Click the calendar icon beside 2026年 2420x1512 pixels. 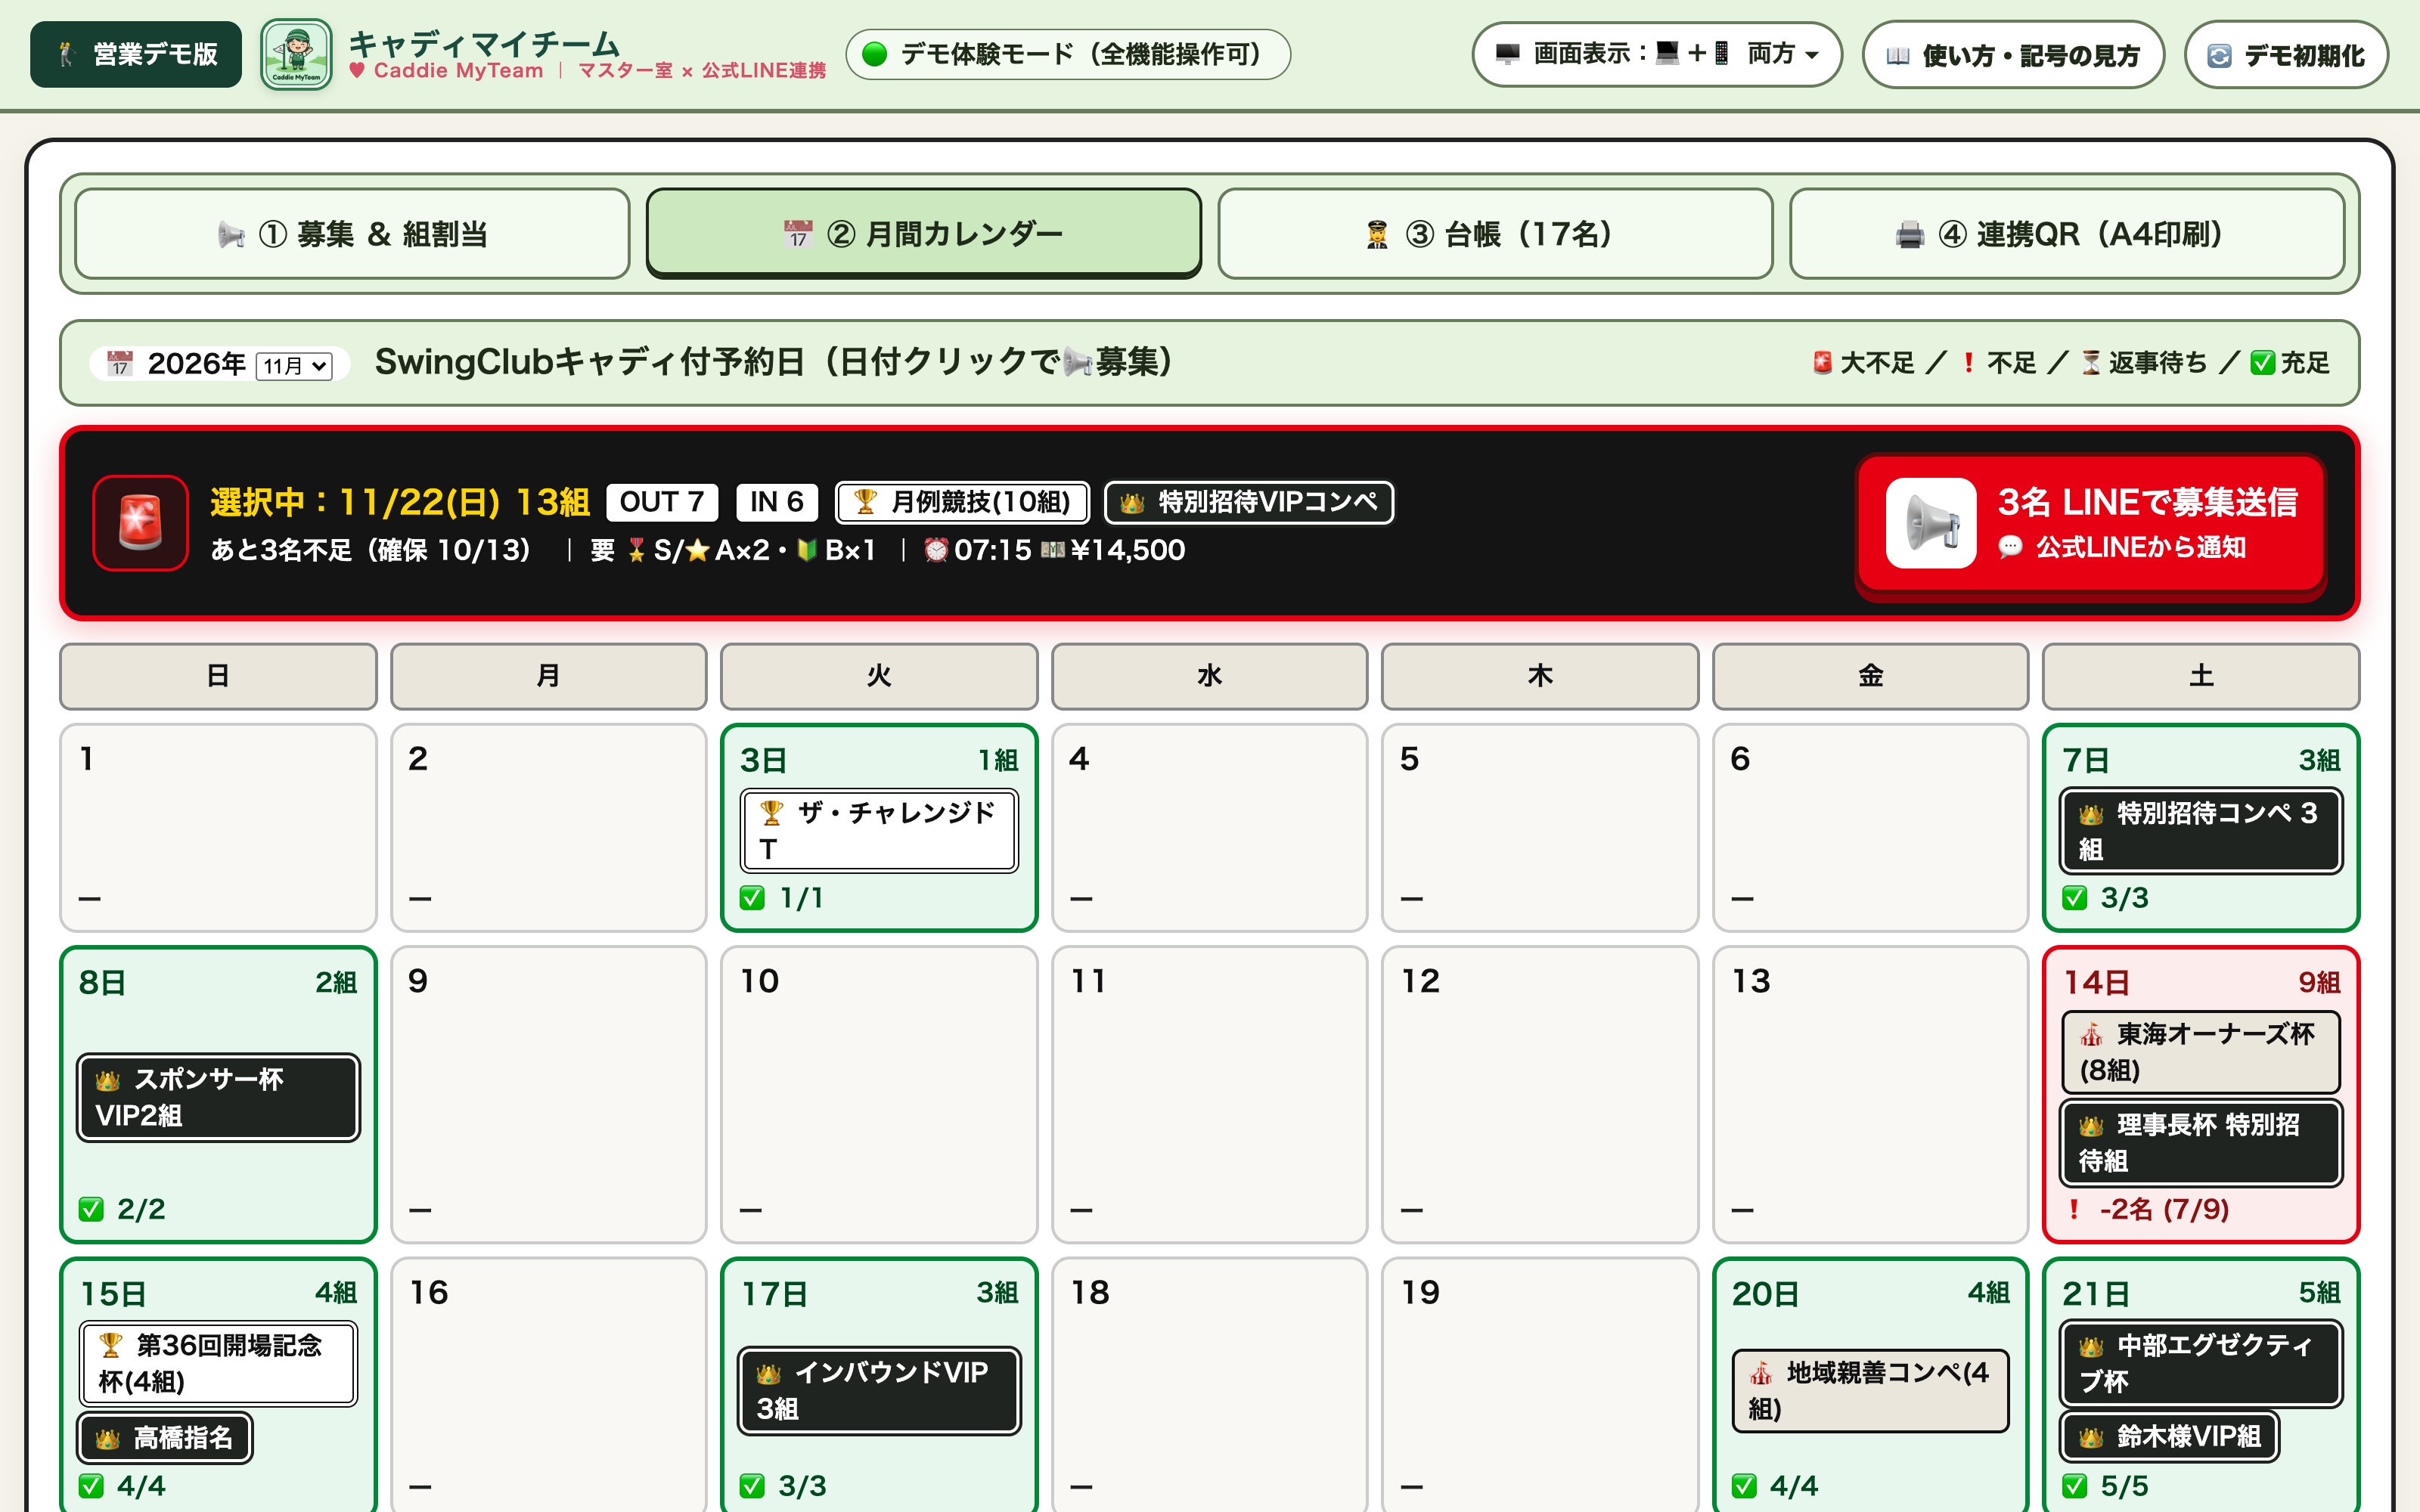tap(120, 364)
